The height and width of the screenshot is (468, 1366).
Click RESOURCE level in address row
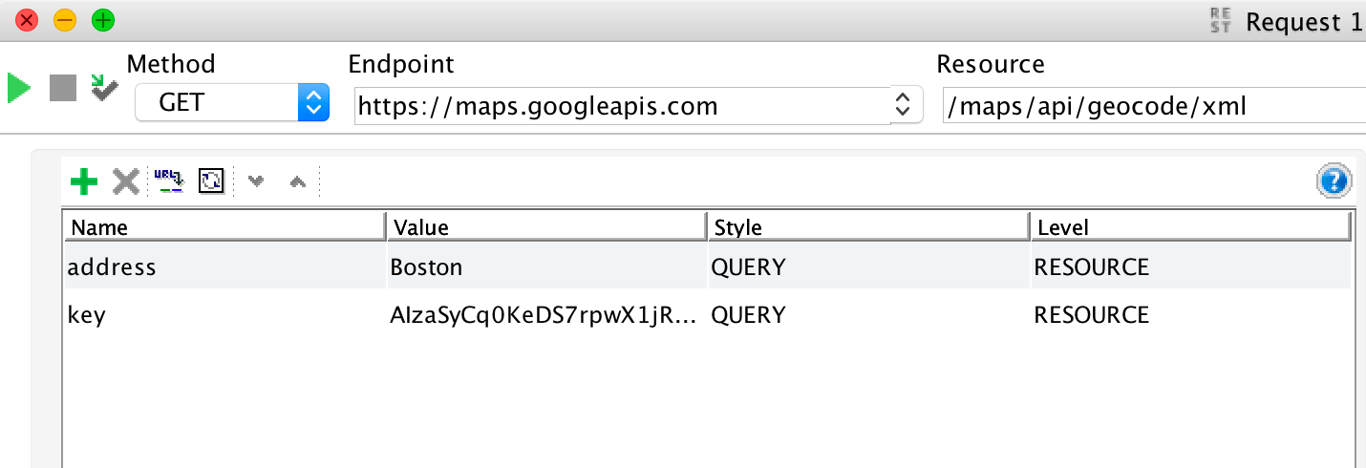[1191, 267]
